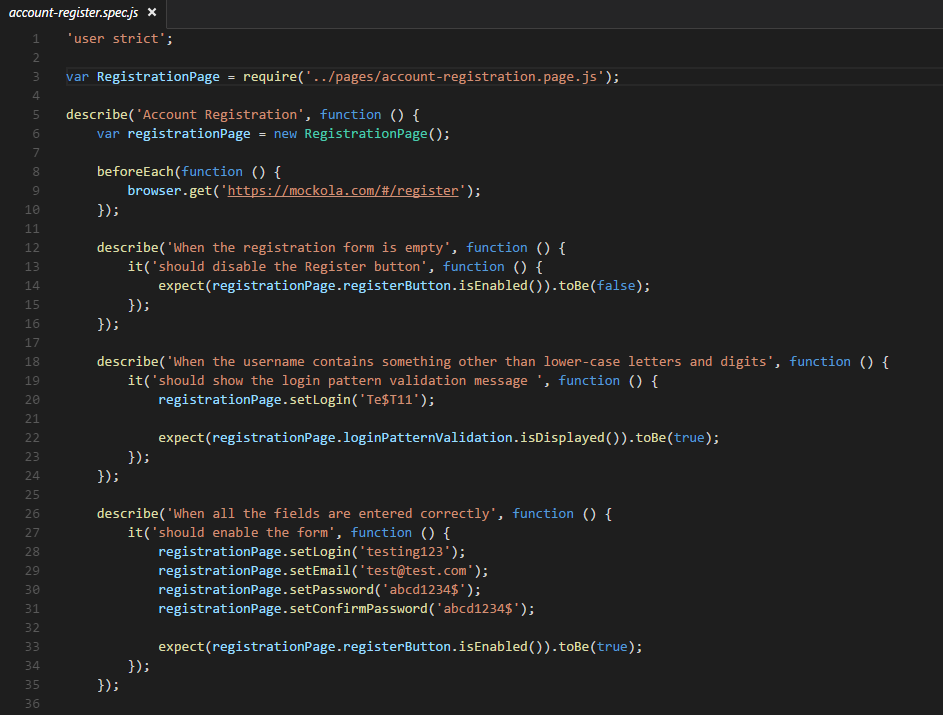Click the 'test@test.com' email string
The image size is (943, 715).
click(416, 571)
